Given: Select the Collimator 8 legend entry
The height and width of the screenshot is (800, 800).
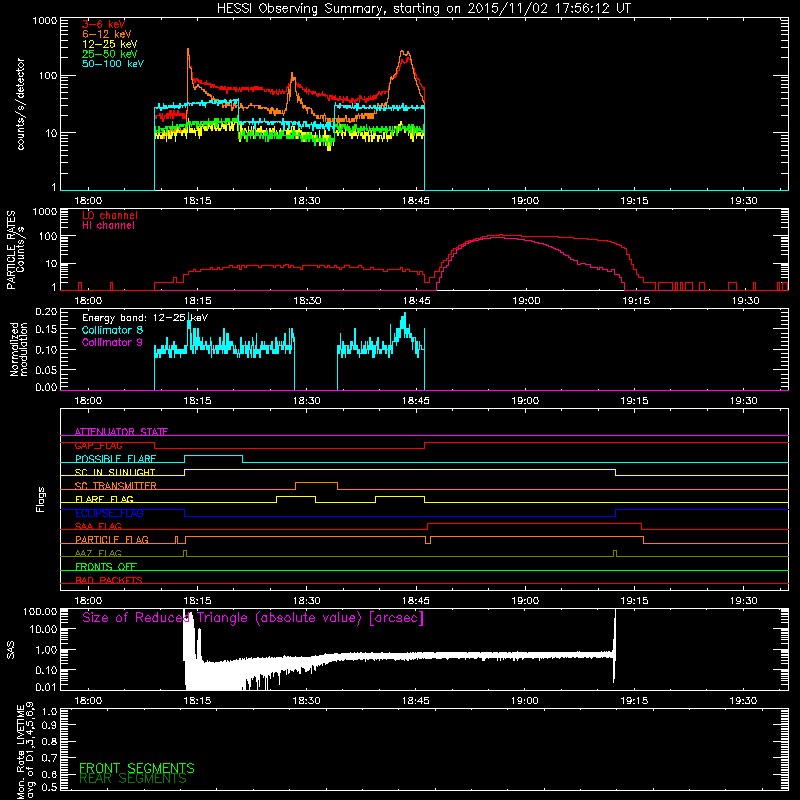Looking at the screenshot, I should pos(112,330).
